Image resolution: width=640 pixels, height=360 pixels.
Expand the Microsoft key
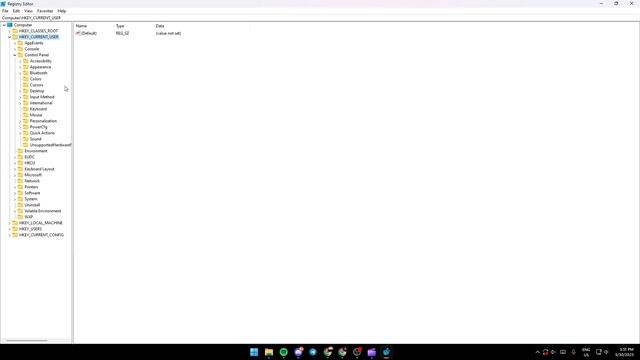tap(15, 175)
